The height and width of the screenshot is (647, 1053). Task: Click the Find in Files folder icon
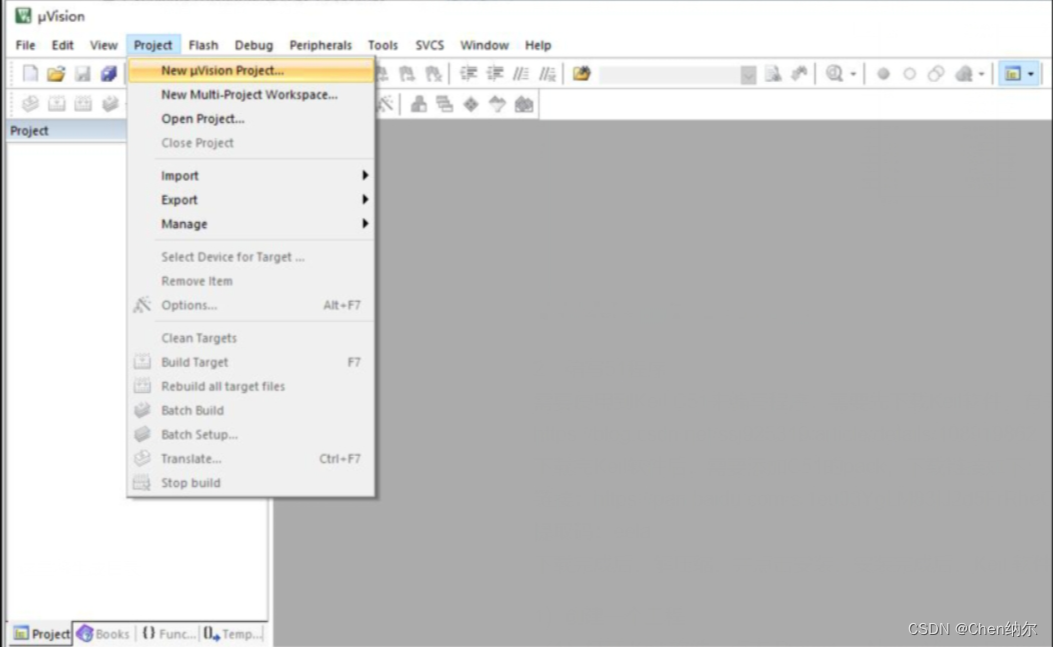point(582,73)
